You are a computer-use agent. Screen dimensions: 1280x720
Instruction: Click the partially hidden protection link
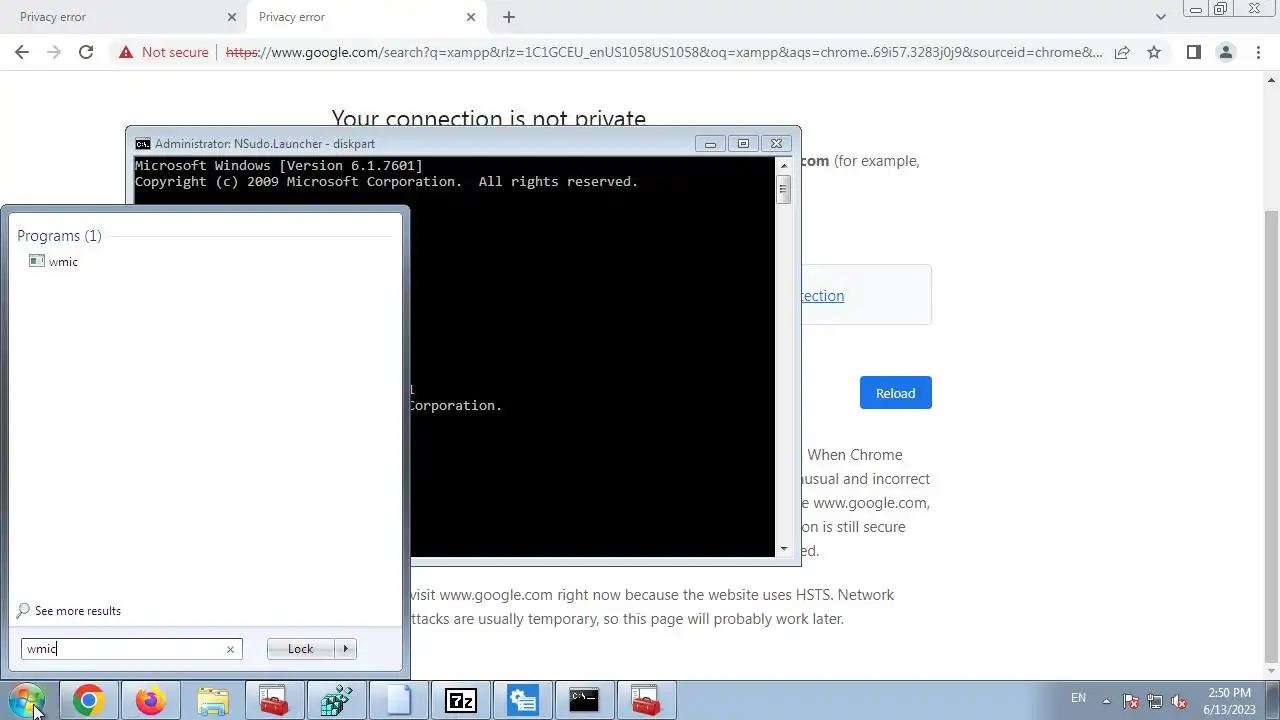click(822, 296)
